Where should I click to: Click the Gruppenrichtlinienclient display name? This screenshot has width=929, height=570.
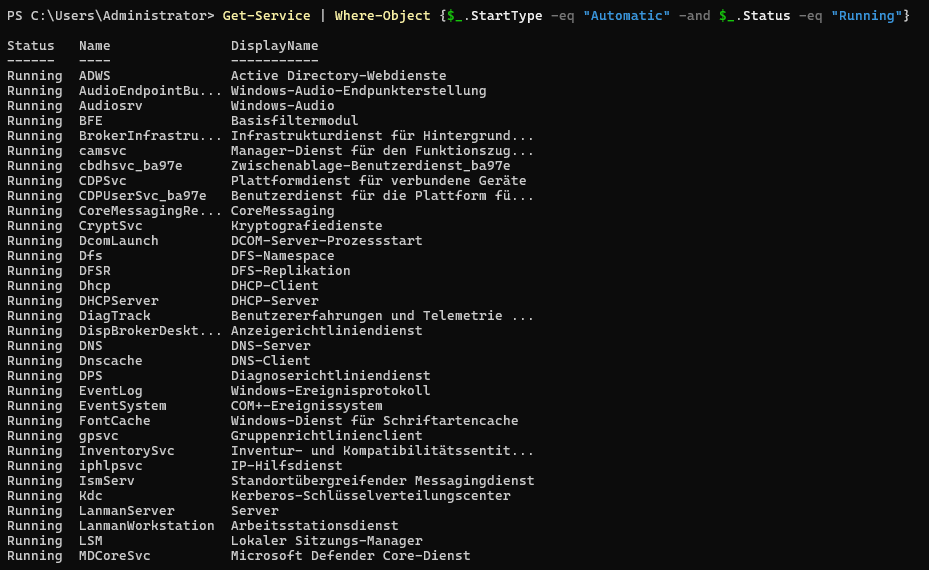coord(326,436)
